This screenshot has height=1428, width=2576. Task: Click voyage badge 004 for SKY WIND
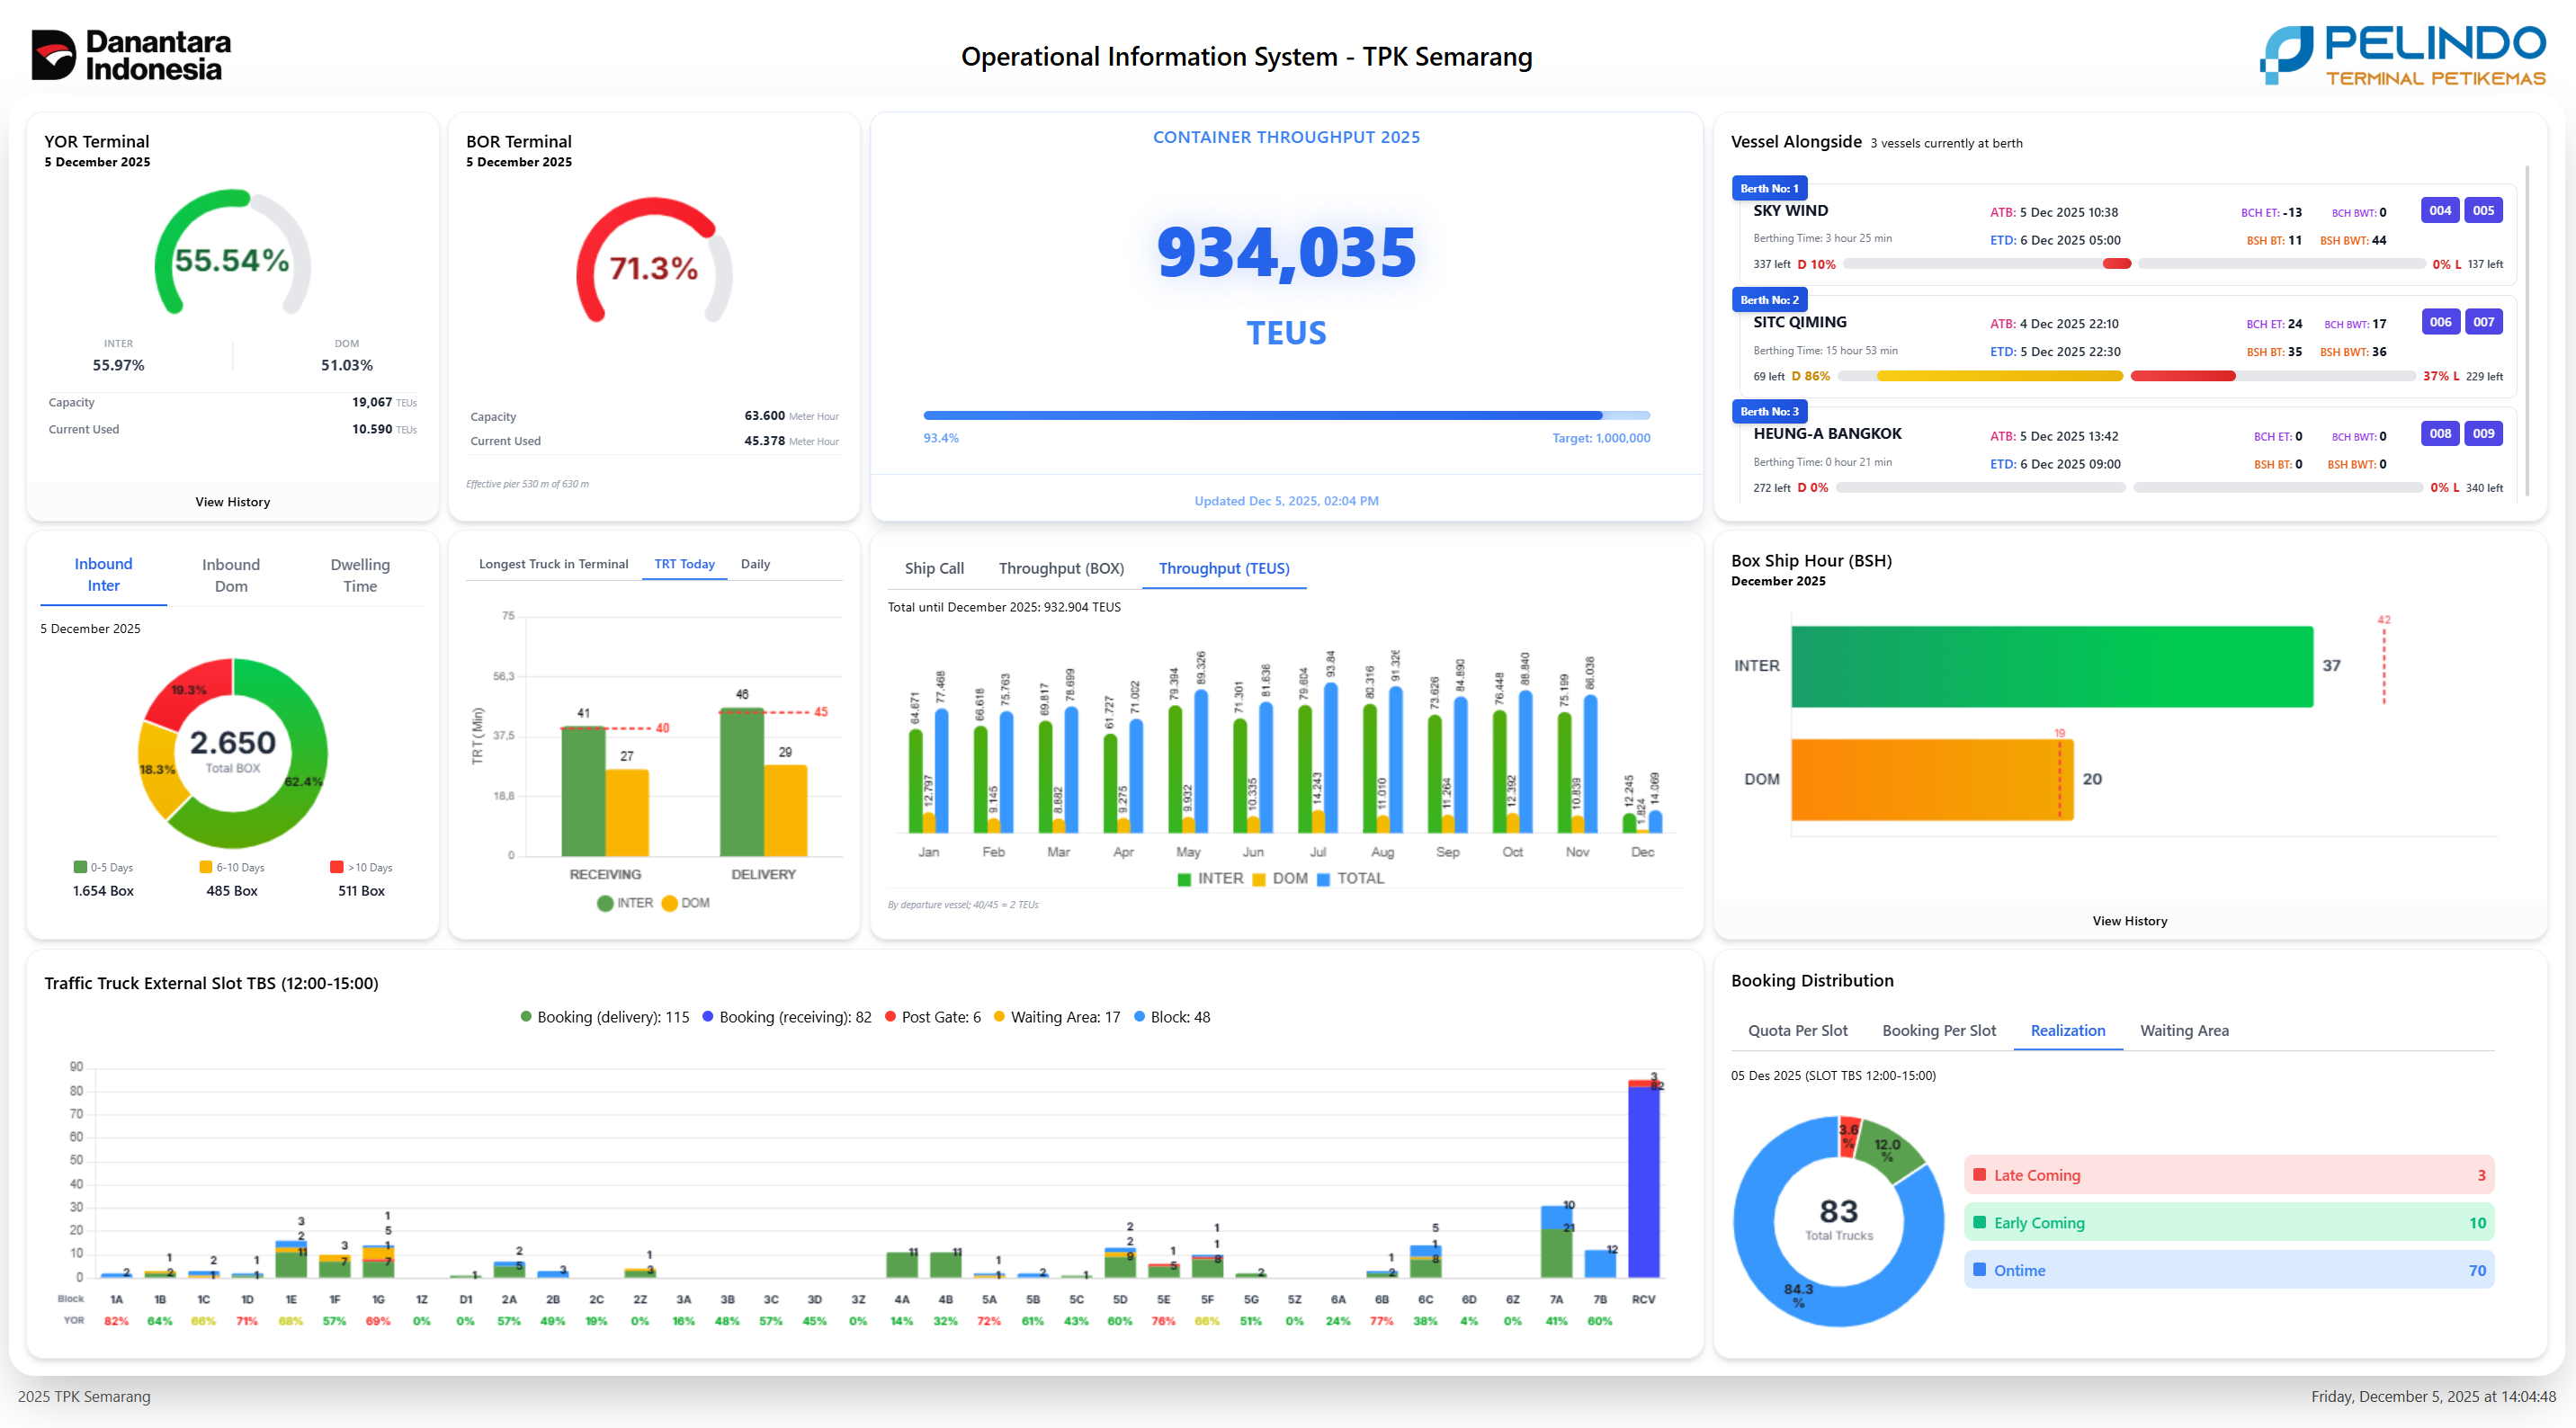[x=2439, y=210]
